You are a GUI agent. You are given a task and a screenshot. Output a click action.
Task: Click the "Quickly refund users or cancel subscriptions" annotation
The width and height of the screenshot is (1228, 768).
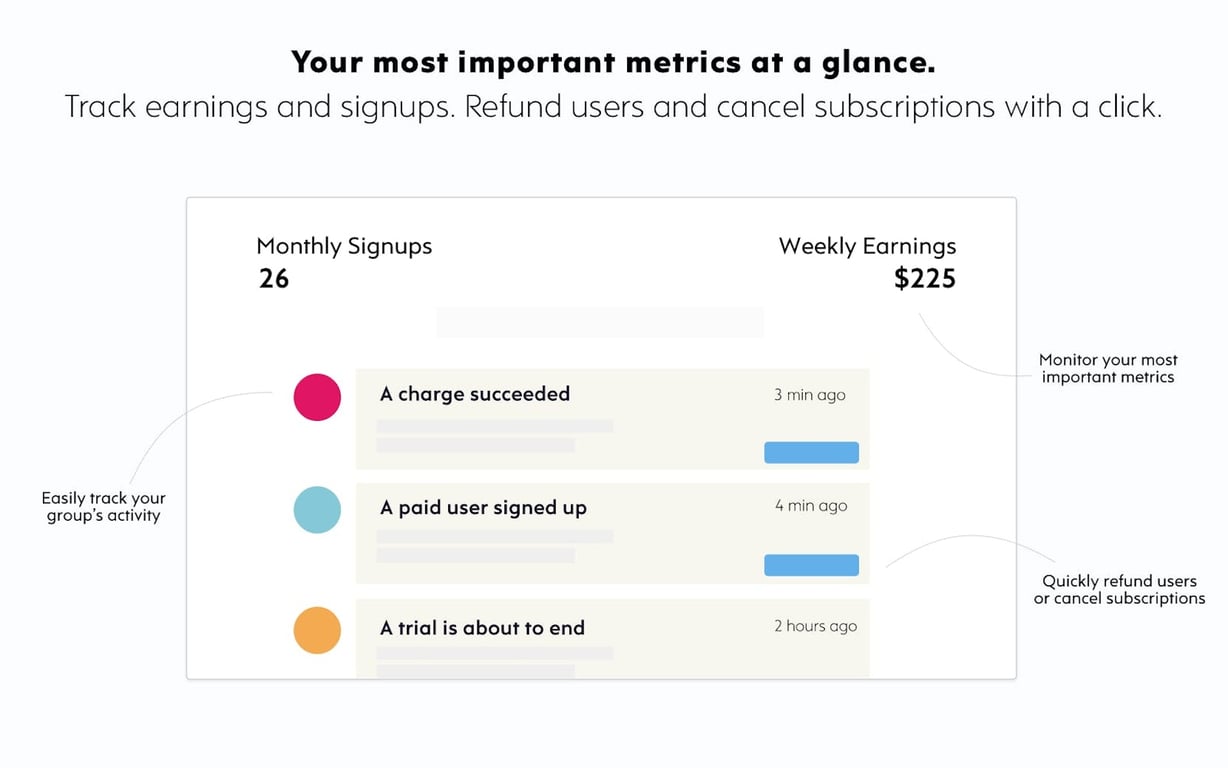coord(1119,589)
